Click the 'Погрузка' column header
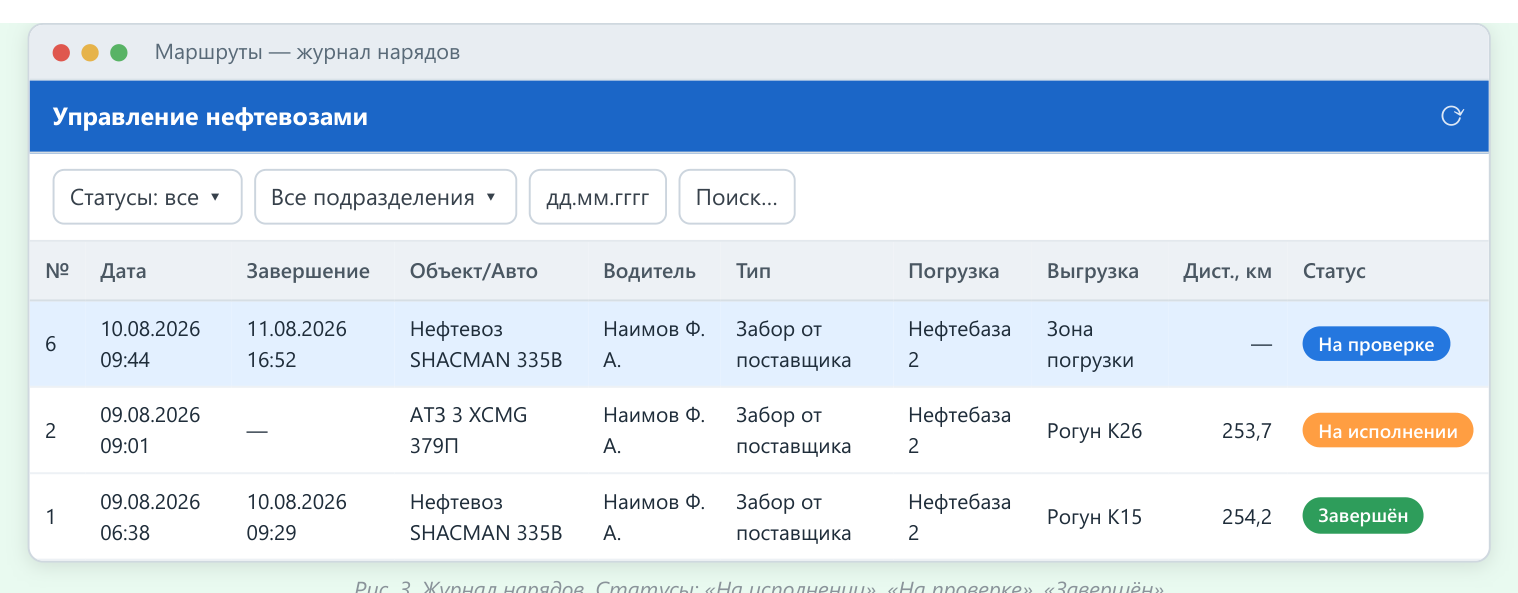 click(x=953, y=271)
